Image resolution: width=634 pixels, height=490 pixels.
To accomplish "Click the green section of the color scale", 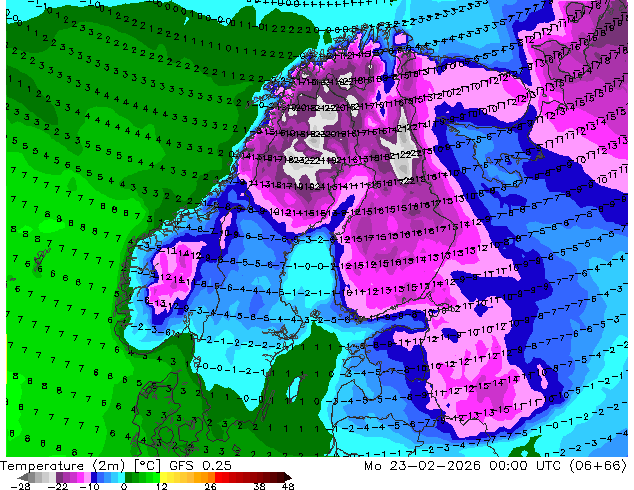I will coord(142,477).
